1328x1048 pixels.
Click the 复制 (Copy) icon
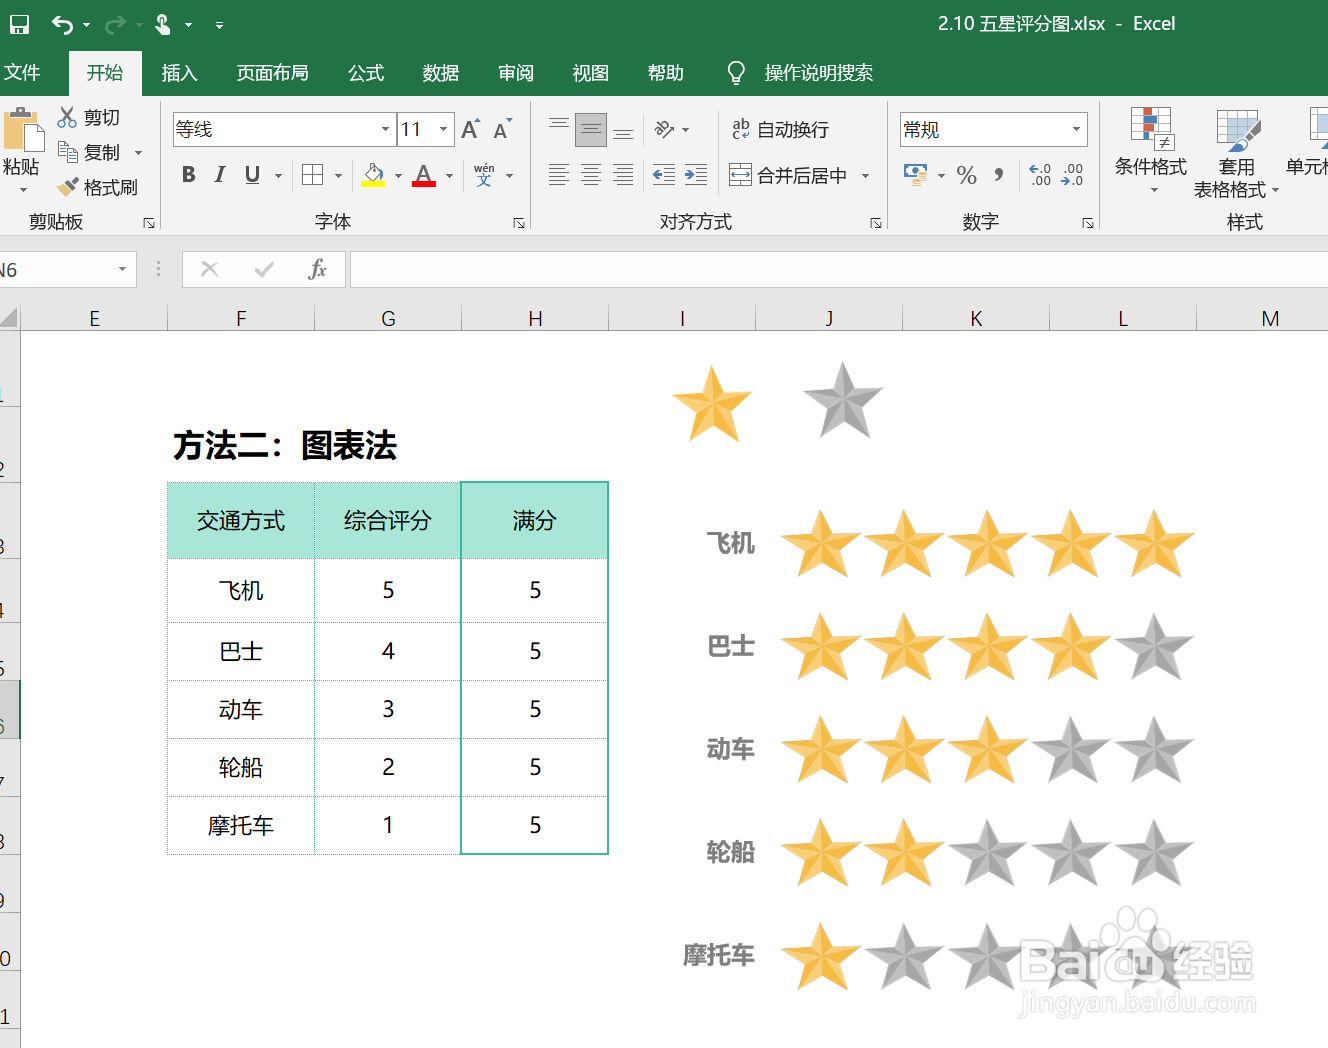coord(67,152)
